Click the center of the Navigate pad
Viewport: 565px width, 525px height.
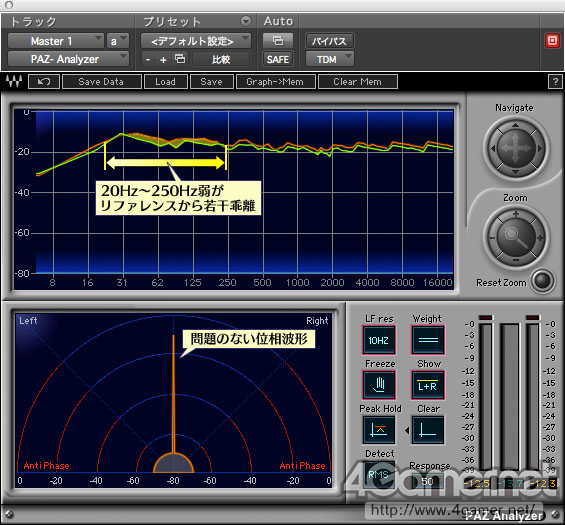point(515,148)
